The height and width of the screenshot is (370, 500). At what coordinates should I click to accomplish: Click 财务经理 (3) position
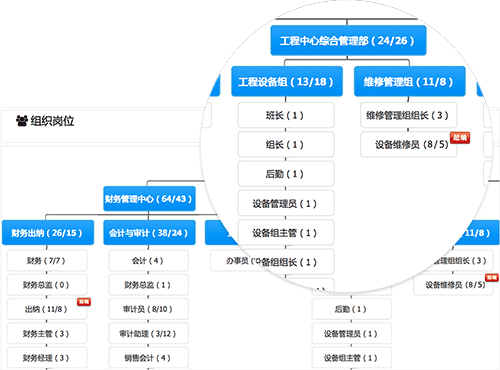point(47,358)
